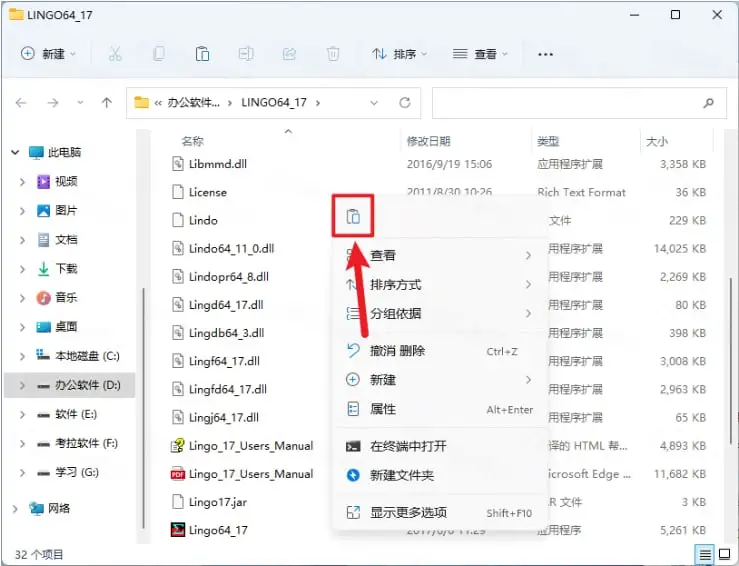Open the 查看 view dropdown in toolbar
The height and width of the screenshot is (566, 739).
click(x=480, y=54)
